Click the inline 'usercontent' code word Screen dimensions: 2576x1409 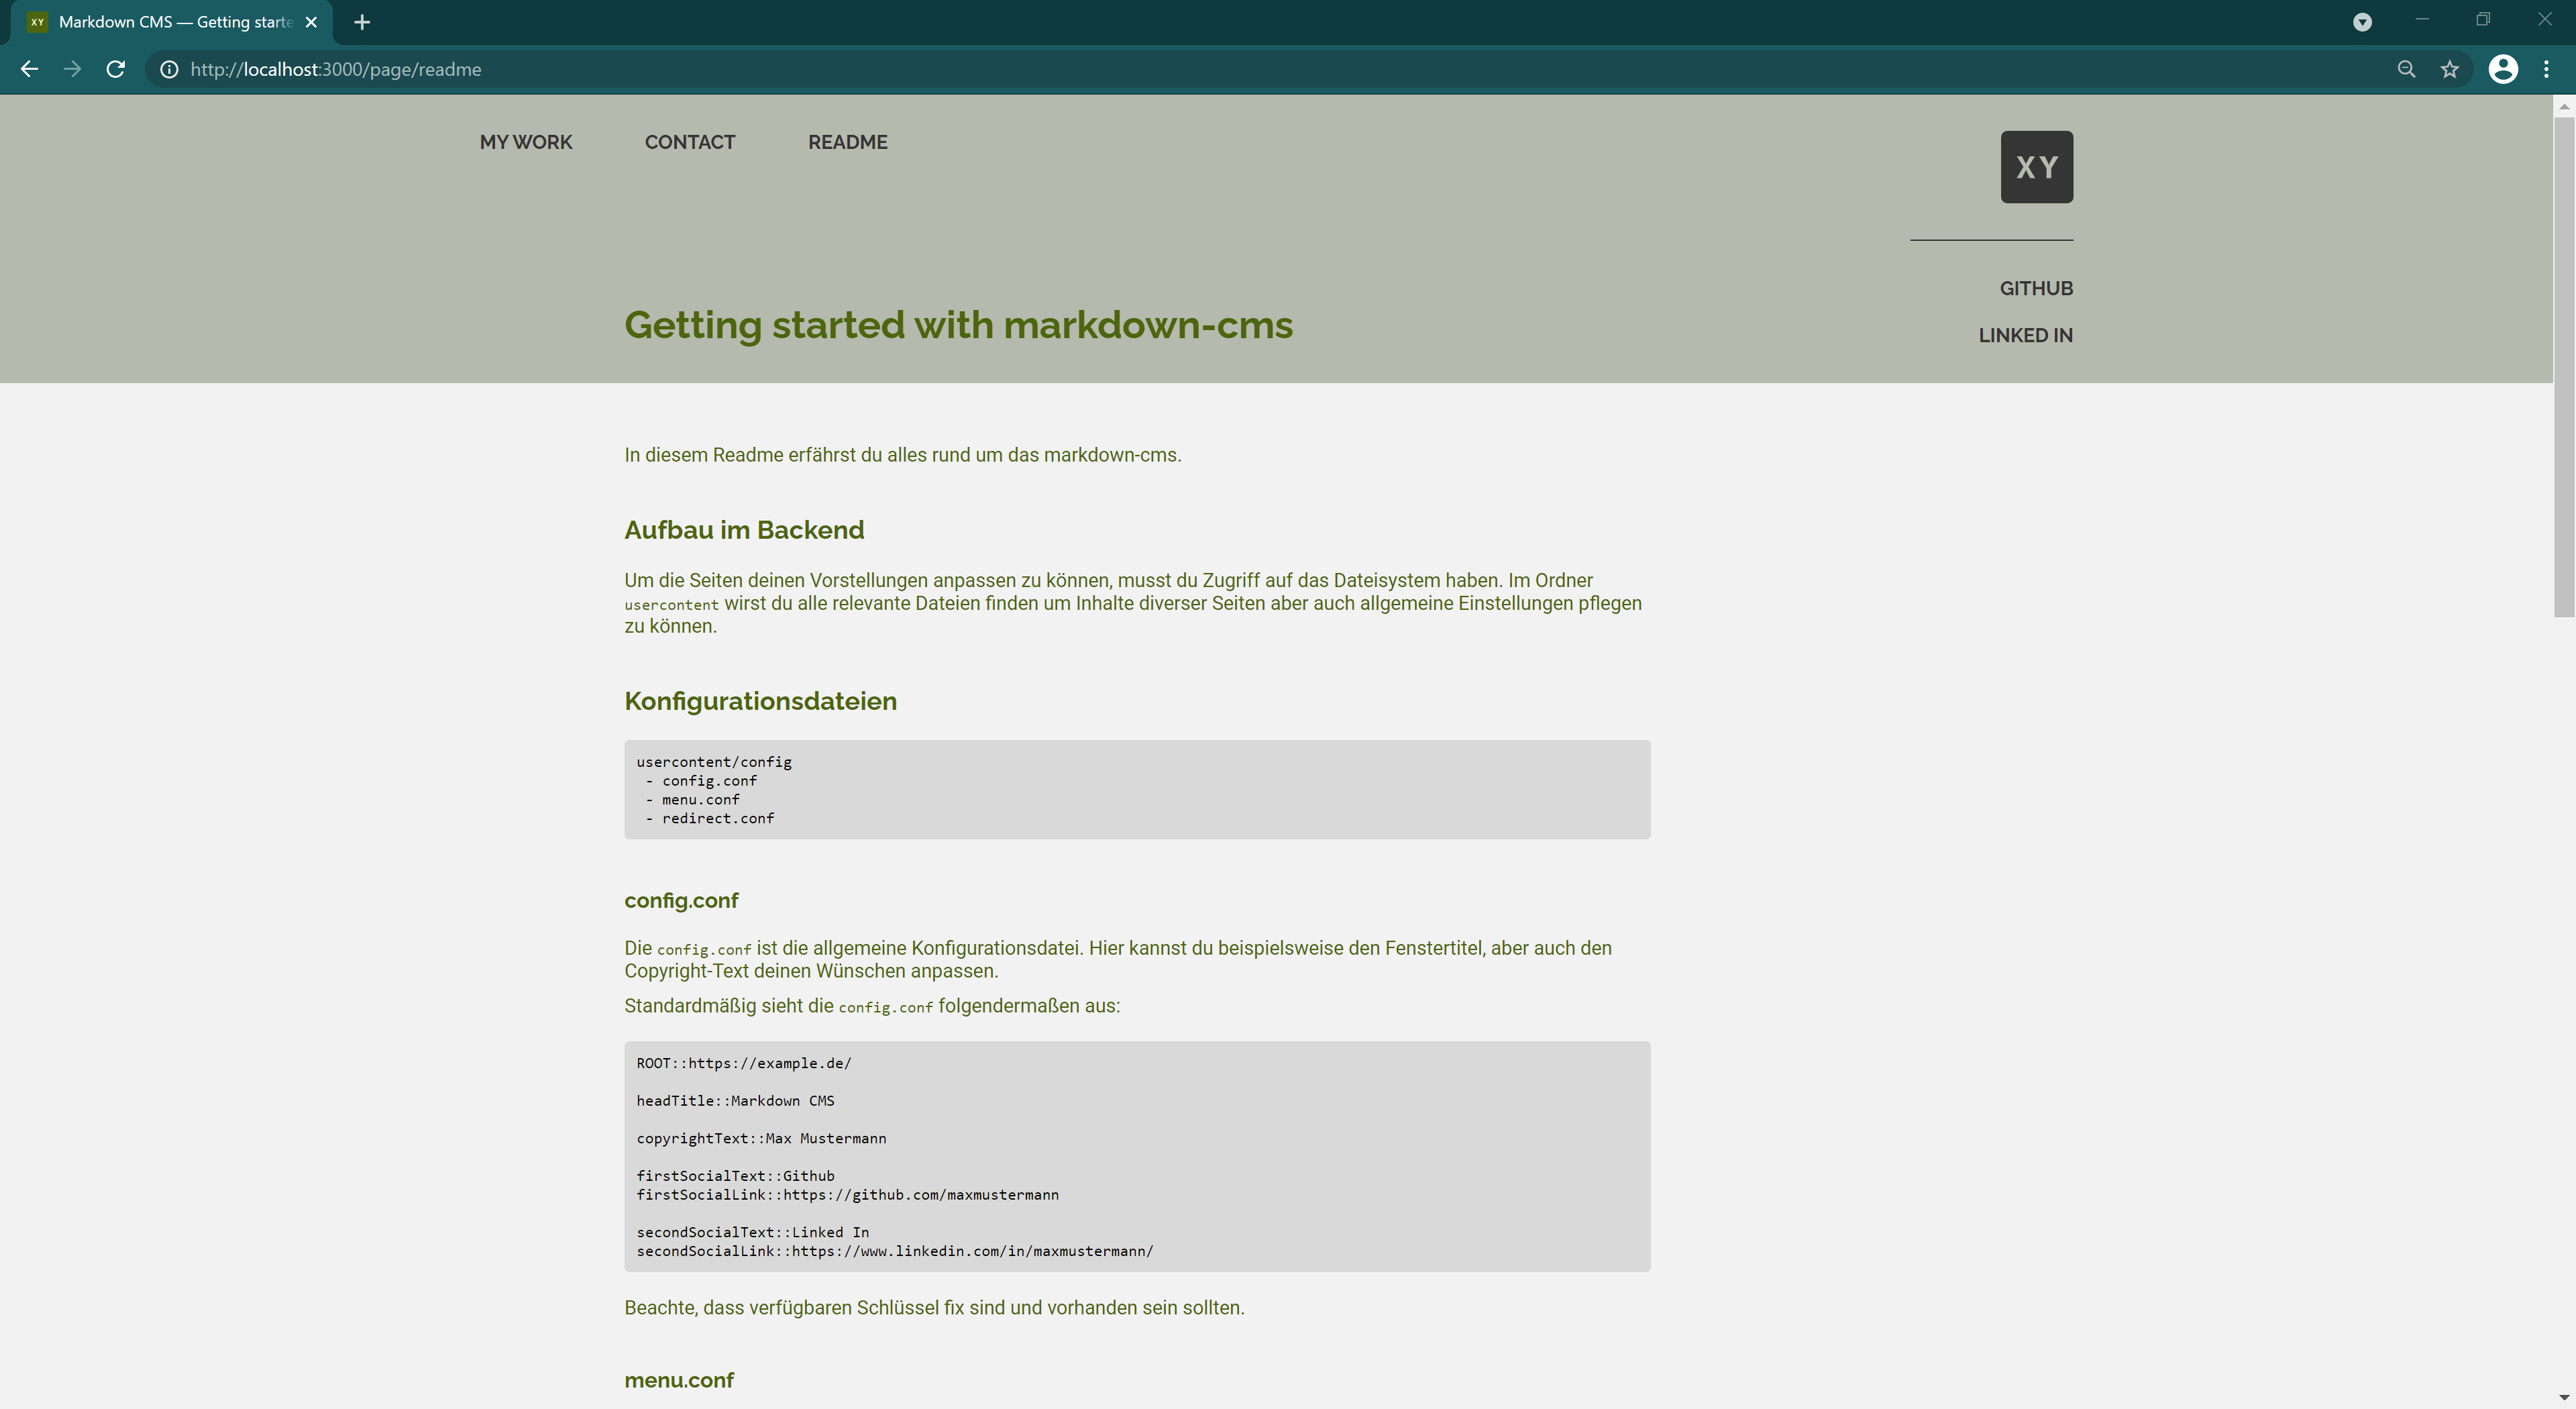[671, 605]
